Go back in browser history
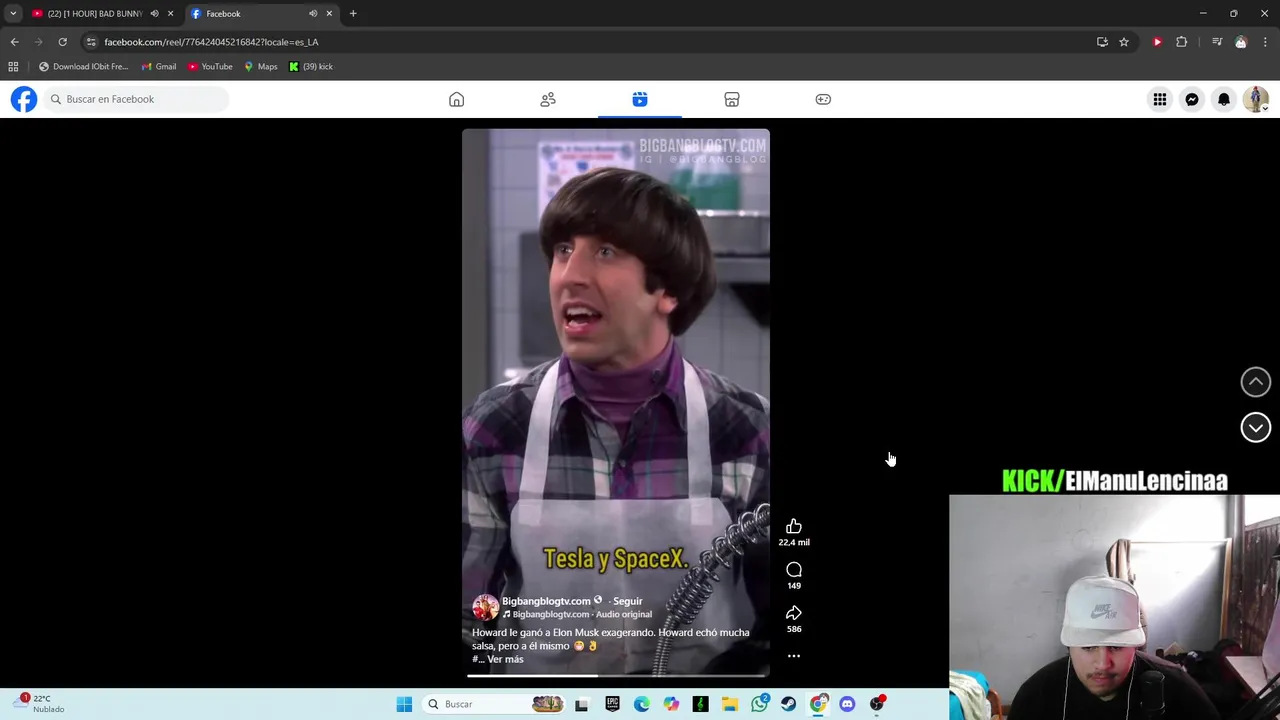This screenshot has width=1280, height=720. (14, 42)
